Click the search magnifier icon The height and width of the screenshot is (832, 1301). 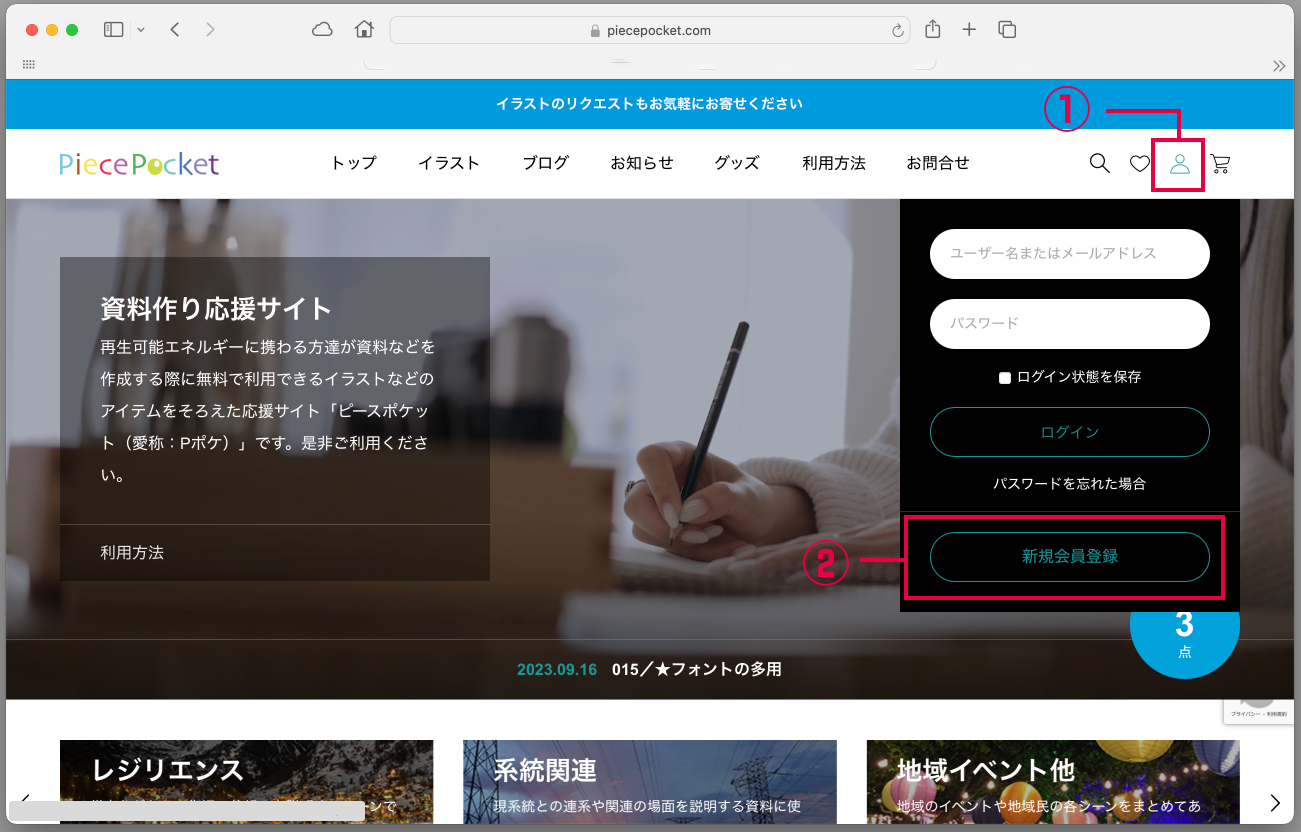pyautogui.click(x=1099, y=164)
